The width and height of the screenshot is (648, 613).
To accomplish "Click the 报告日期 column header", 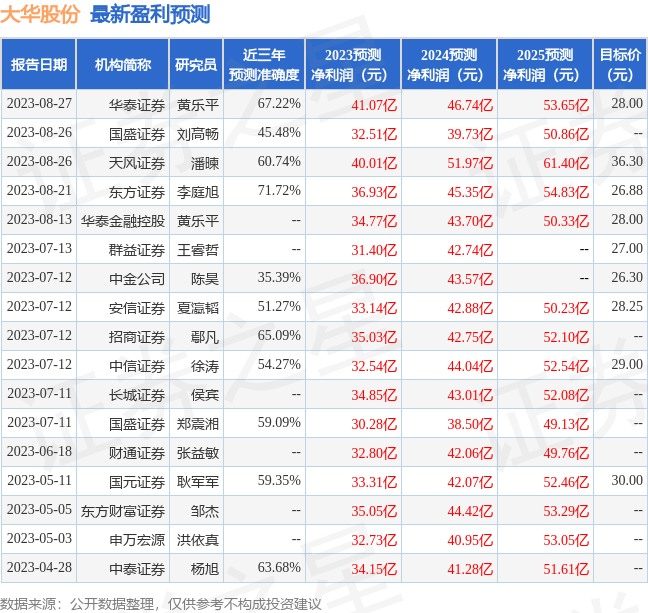I will coord(38,64).
